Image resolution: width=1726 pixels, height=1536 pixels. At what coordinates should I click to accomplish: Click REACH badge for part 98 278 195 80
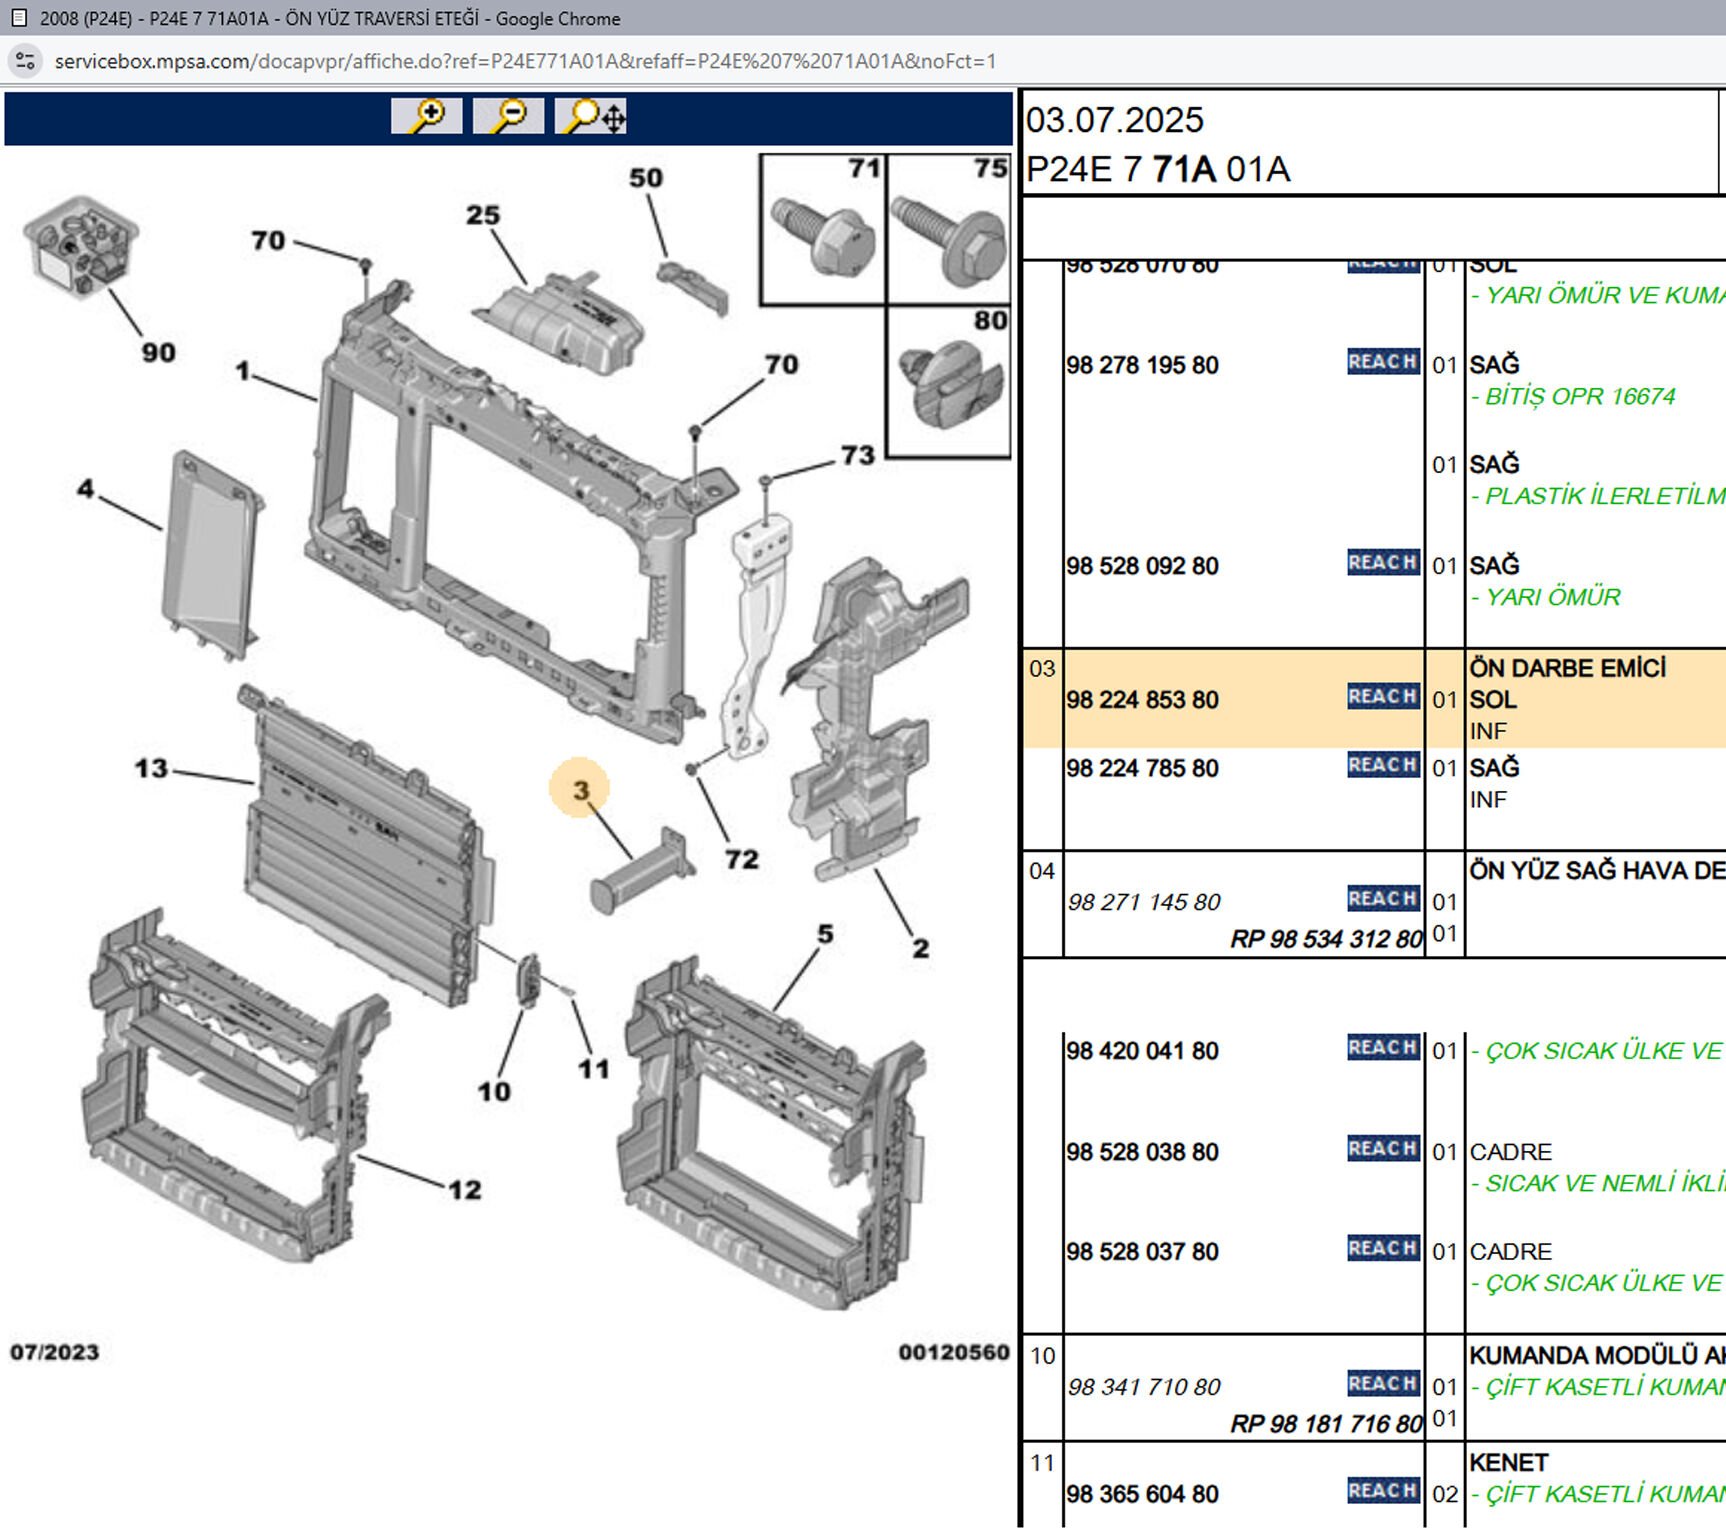pos(1383,362)
